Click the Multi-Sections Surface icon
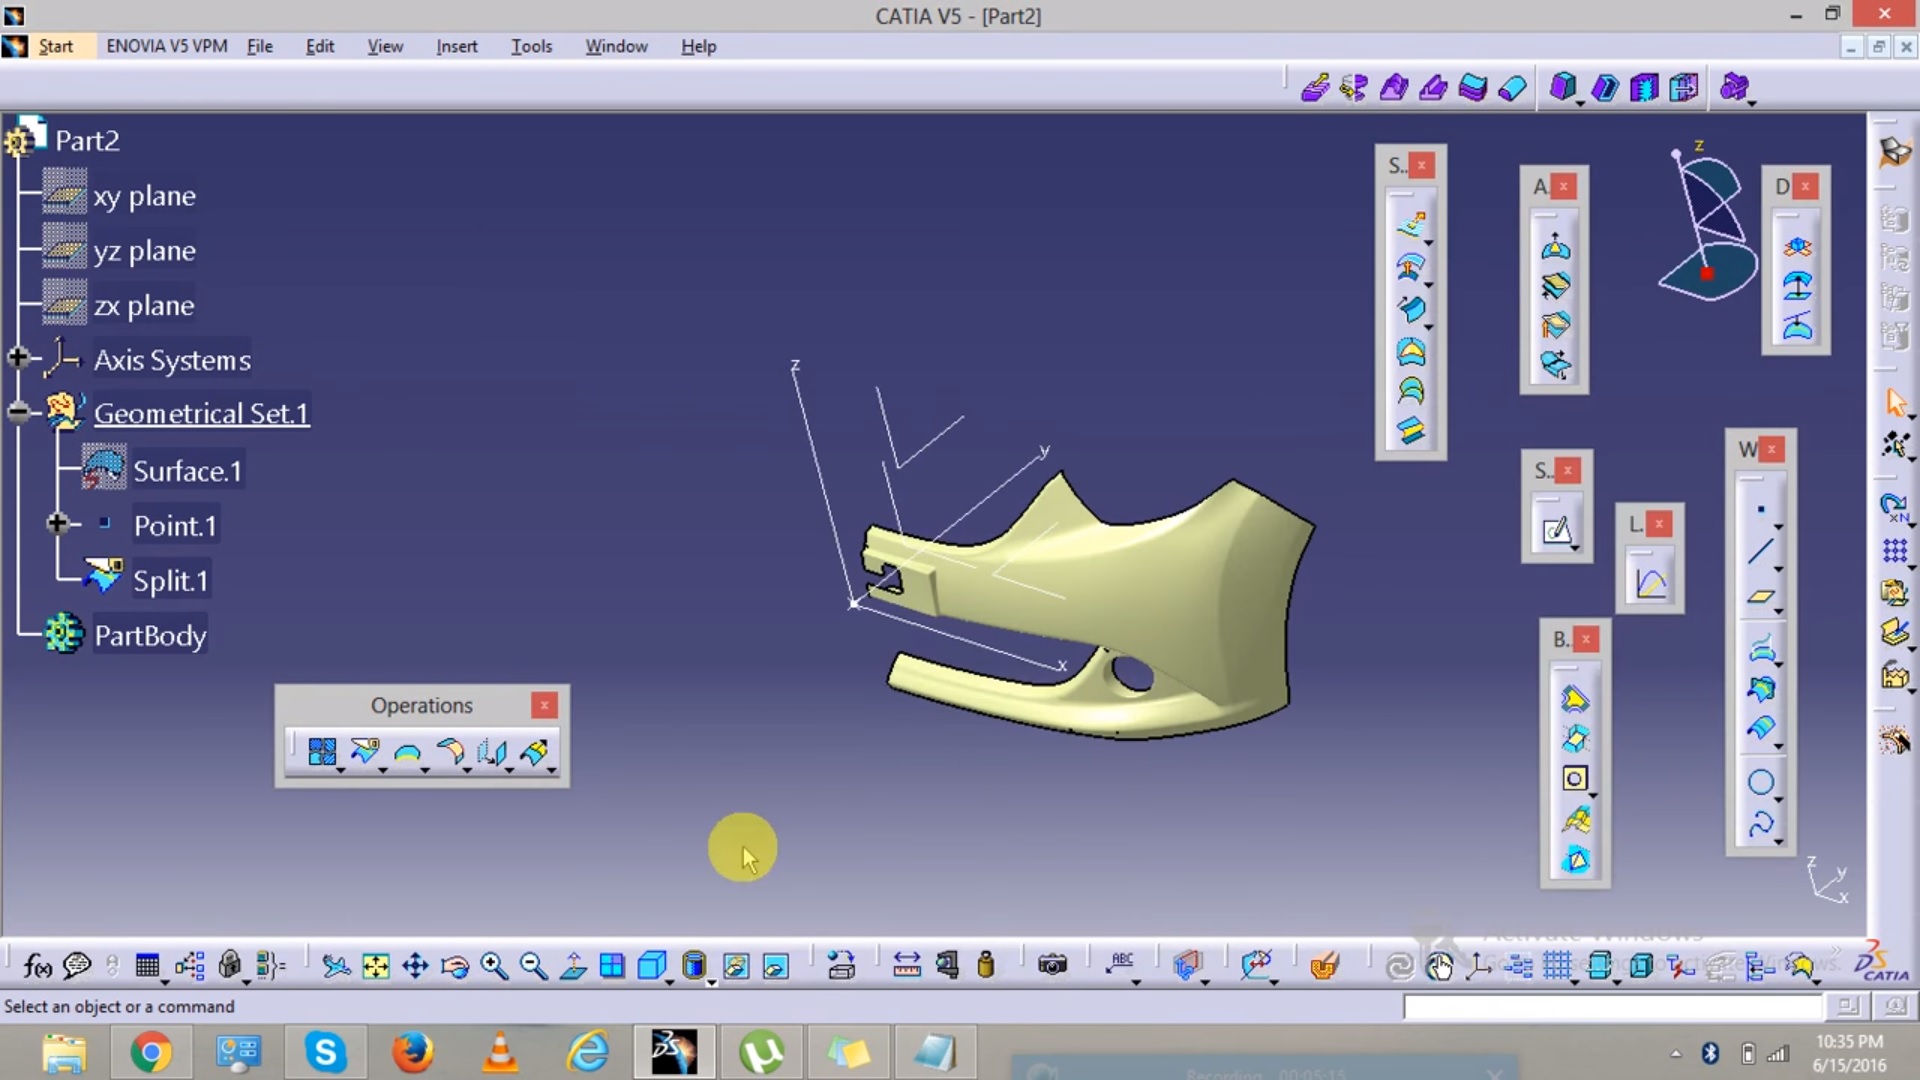This screenshot has height=1080, width=1920. tap(1411, 391)
